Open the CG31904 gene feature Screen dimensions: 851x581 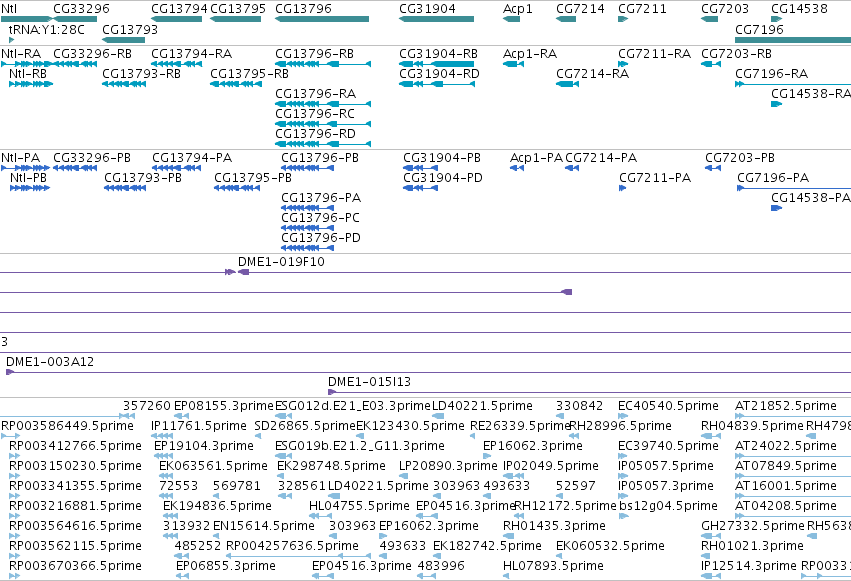click(436, 19)
